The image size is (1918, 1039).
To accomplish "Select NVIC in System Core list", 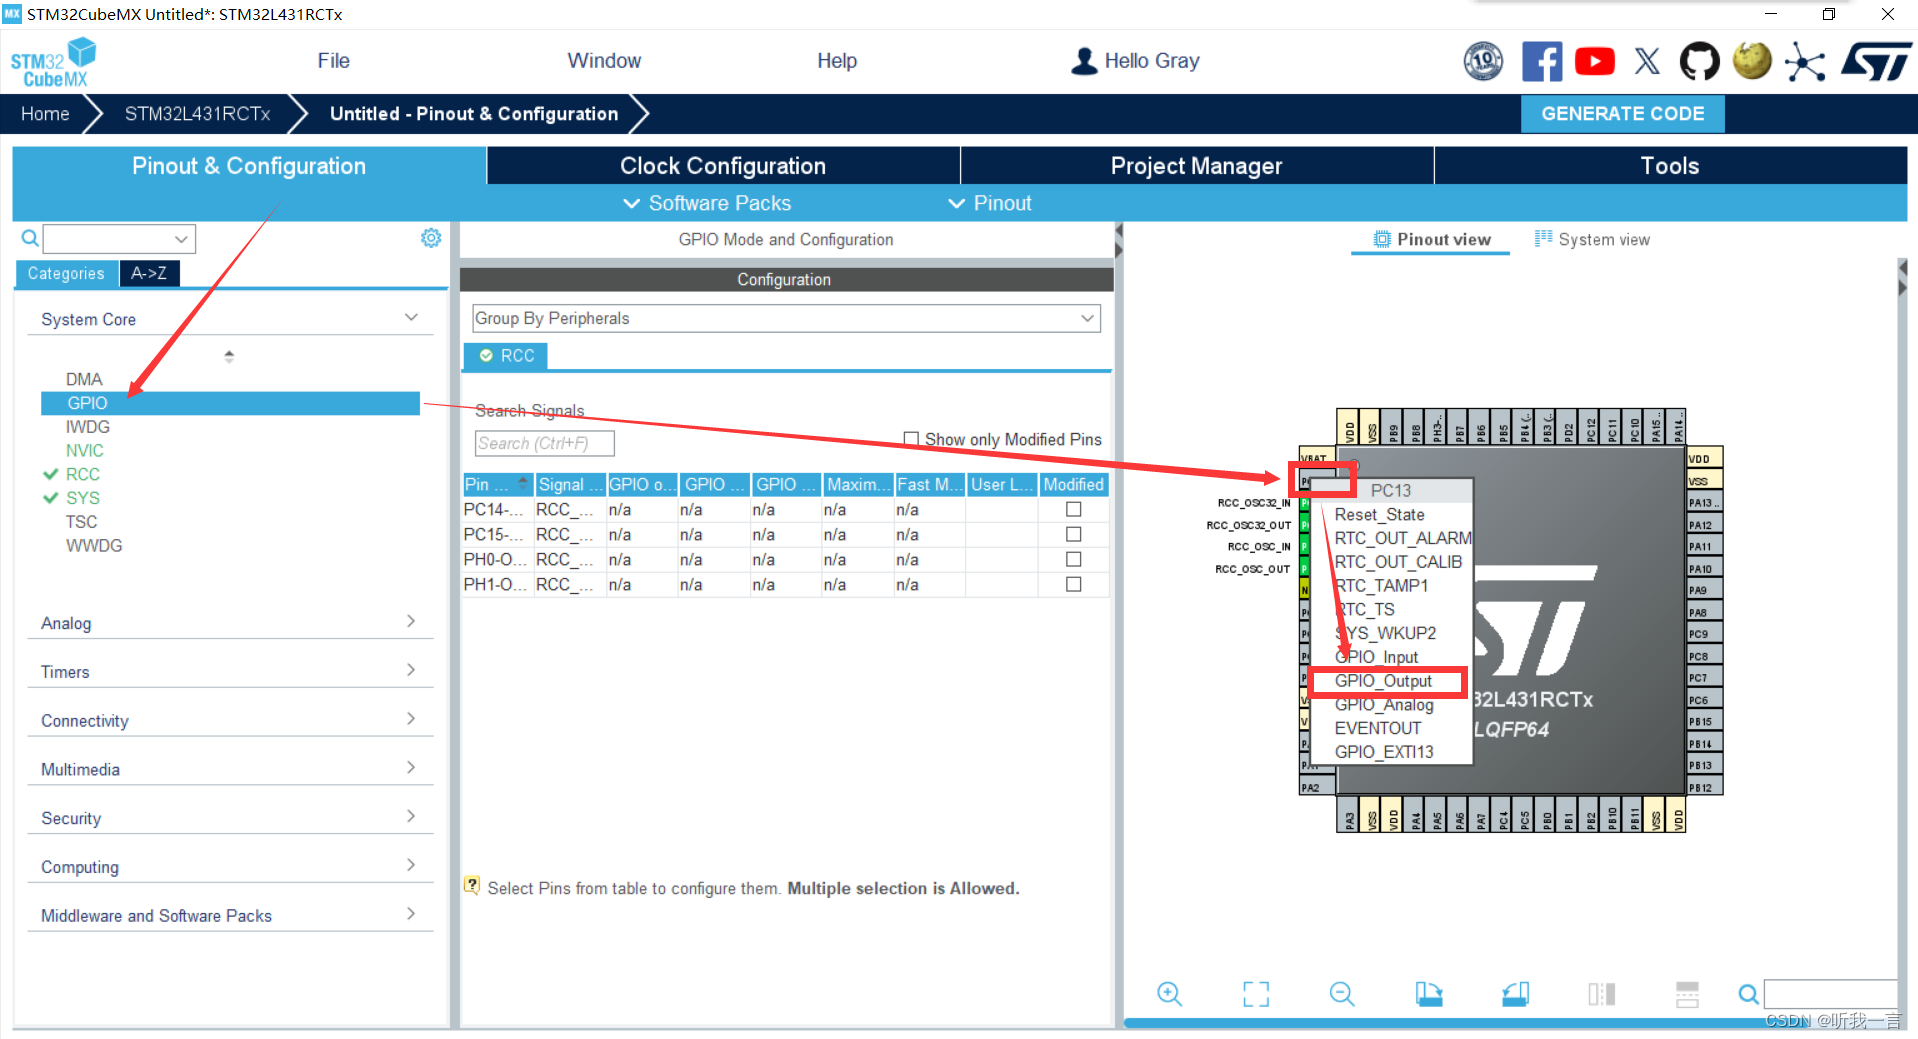I will coord(85,450).
